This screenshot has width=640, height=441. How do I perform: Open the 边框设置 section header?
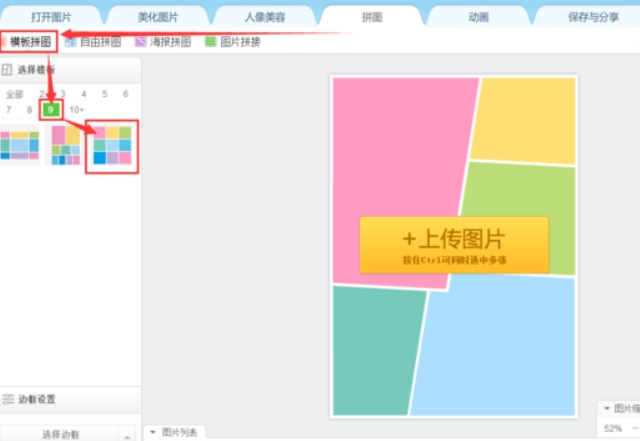pos(70,399)
